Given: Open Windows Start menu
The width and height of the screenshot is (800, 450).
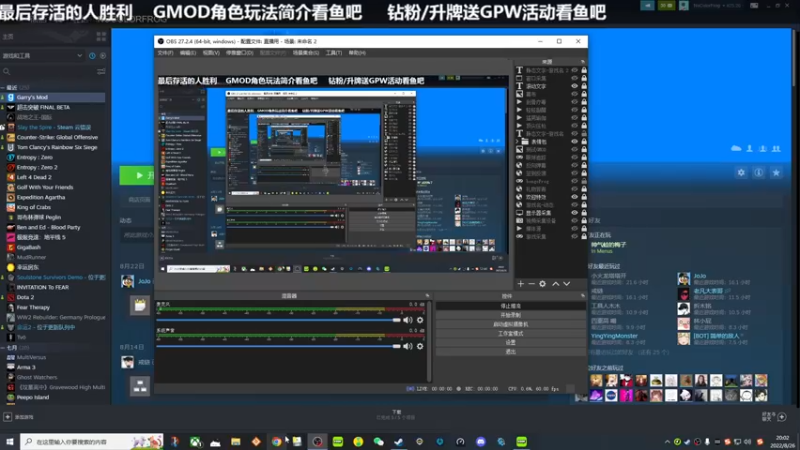Looking at the screenshot, I should click(10, 442).
